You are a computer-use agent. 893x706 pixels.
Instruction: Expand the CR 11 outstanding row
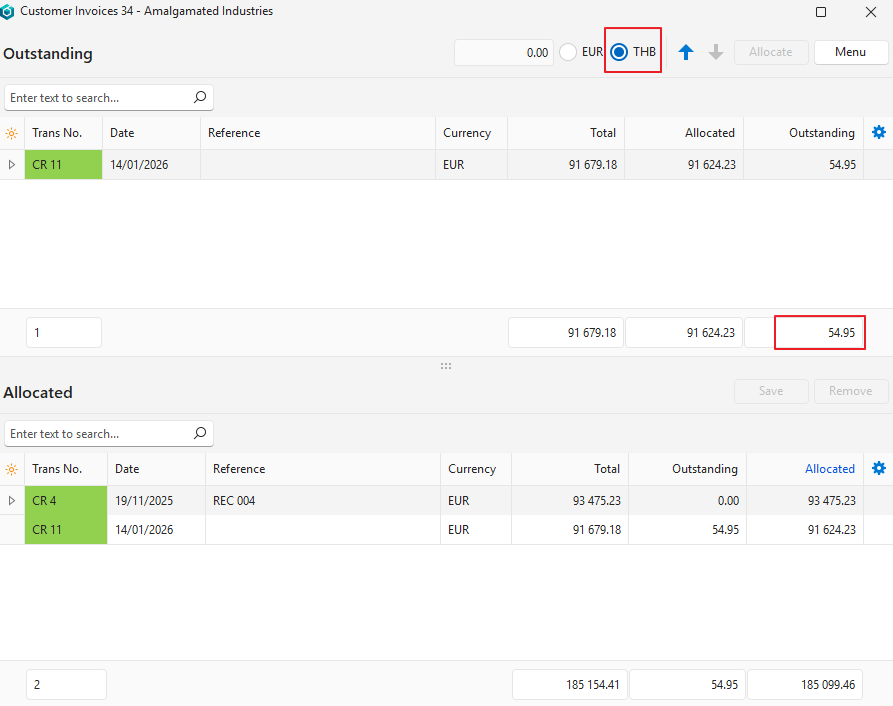tap(12, 165)
